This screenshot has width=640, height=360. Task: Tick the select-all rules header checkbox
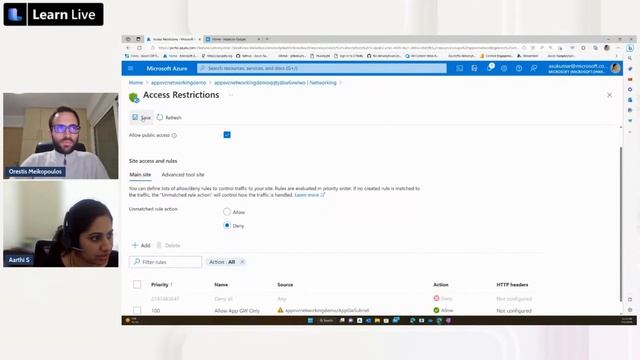pos(137,284)
